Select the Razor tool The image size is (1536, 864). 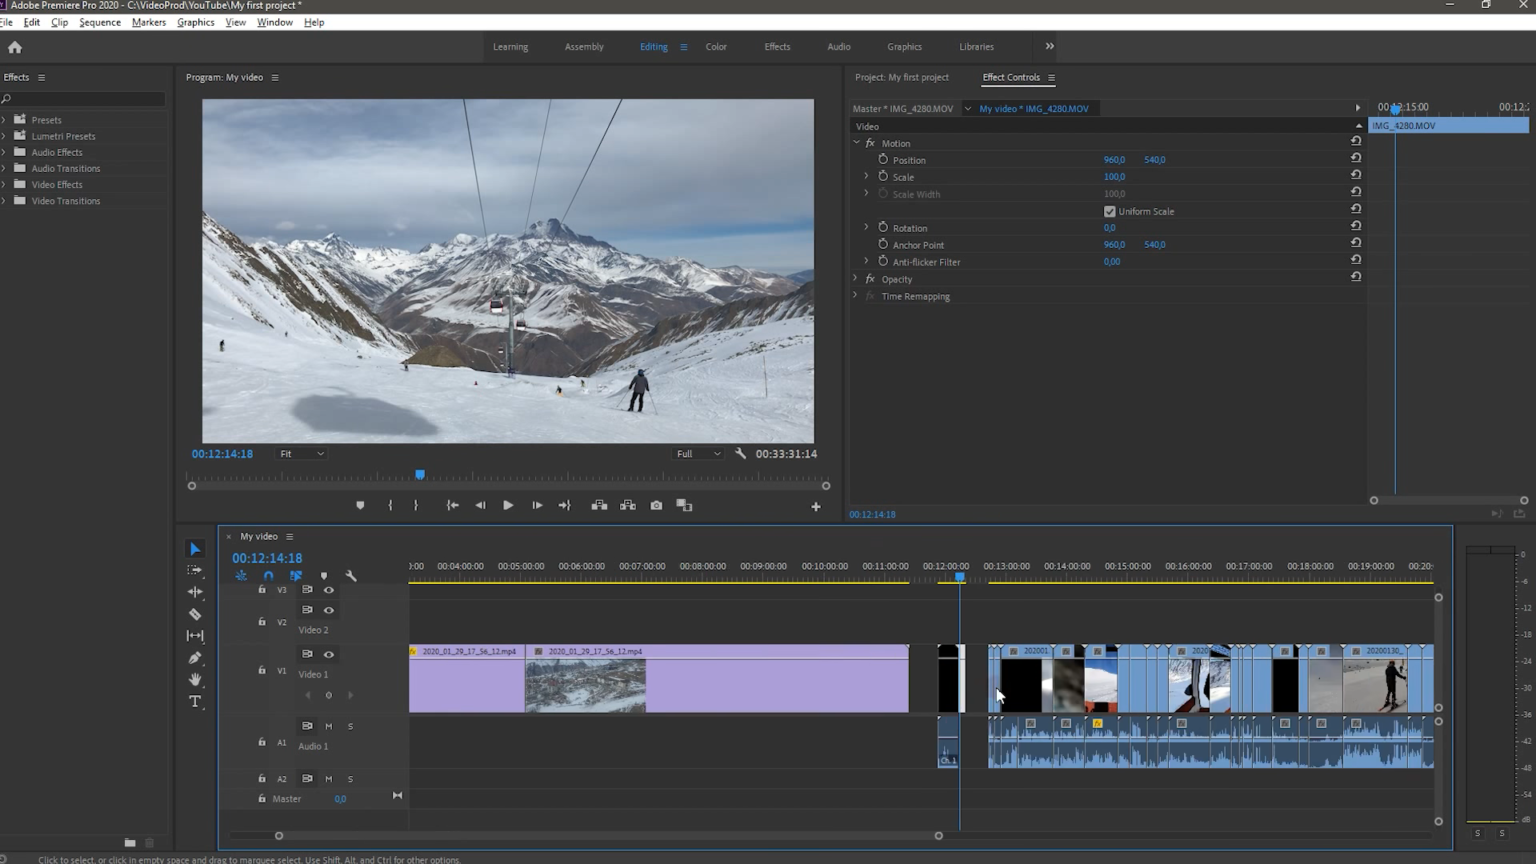pos(195,614)
